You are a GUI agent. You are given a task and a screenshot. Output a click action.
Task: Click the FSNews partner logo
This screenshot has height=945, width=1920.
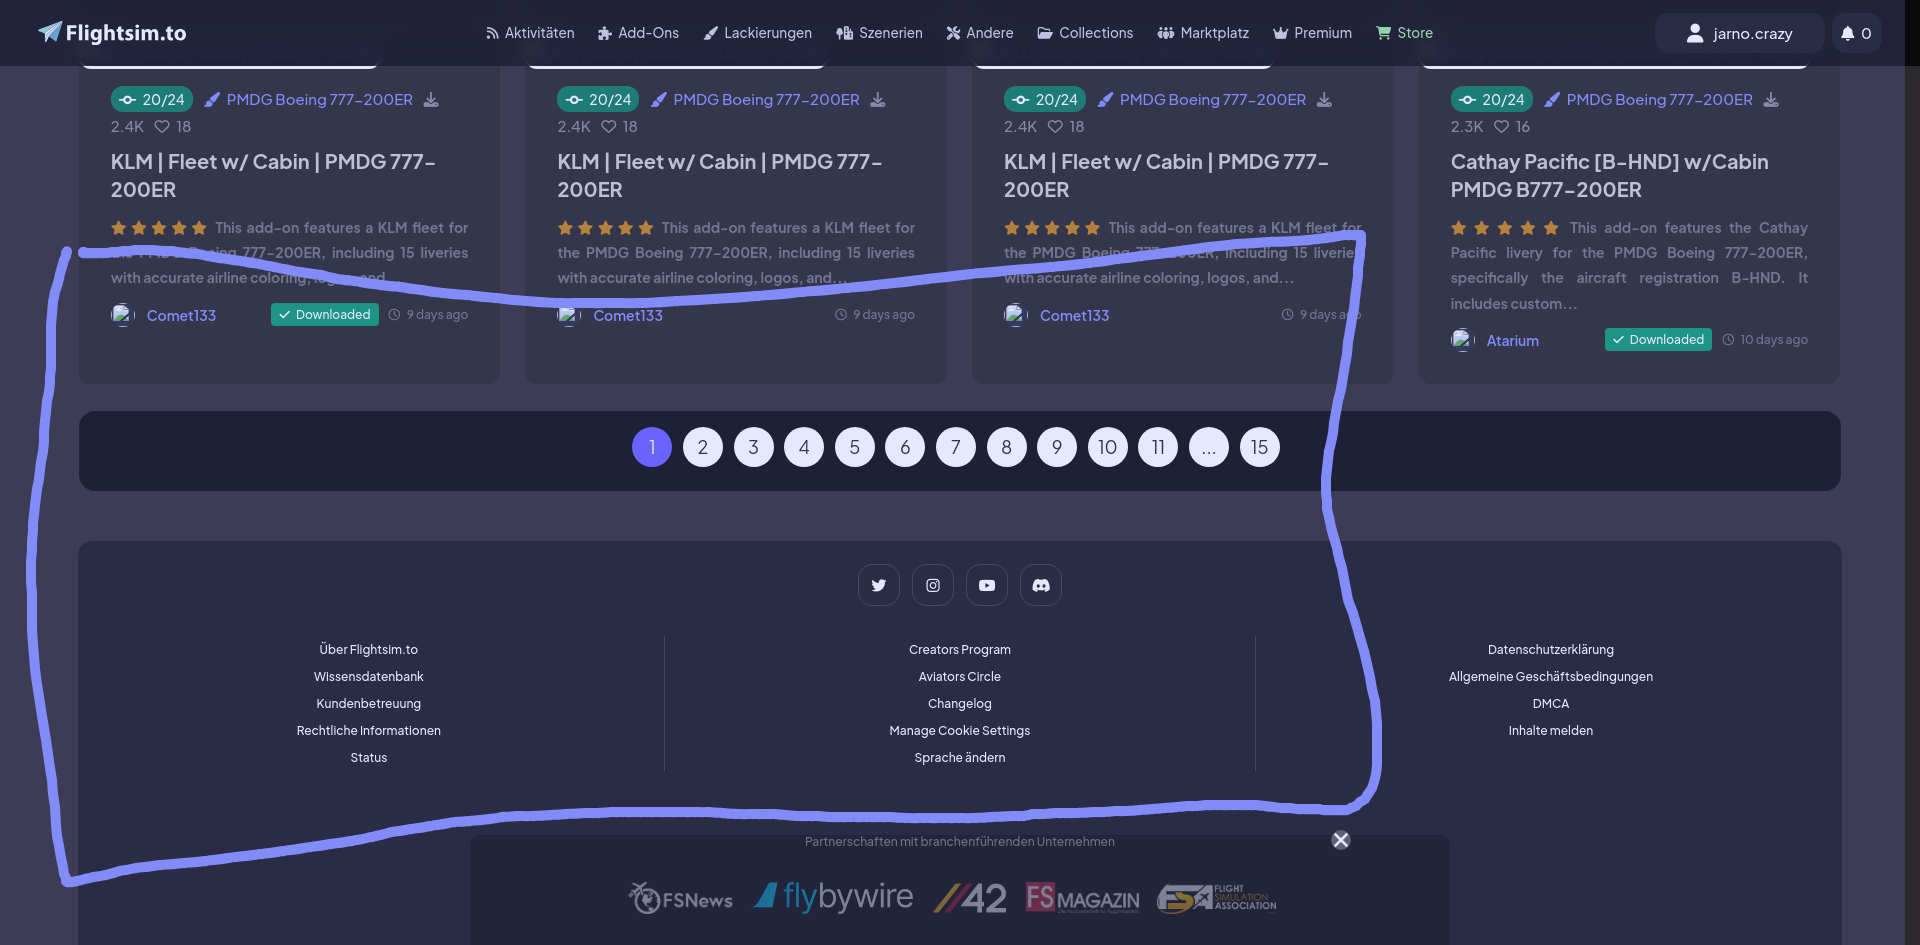(x=680, y=899)
